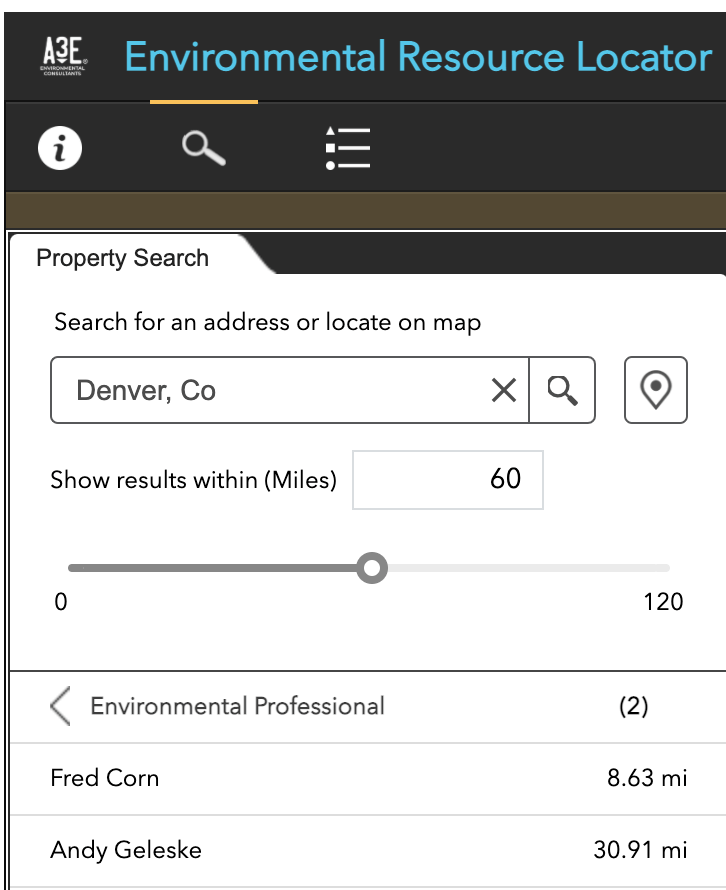Activate locate on map pin button
The image size is (726, 890).
tap(656, 390)
